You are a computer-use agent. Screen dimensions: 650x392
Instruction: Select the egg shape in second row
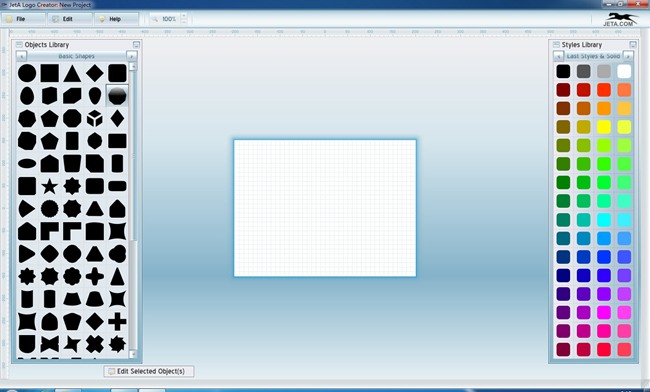27,96
